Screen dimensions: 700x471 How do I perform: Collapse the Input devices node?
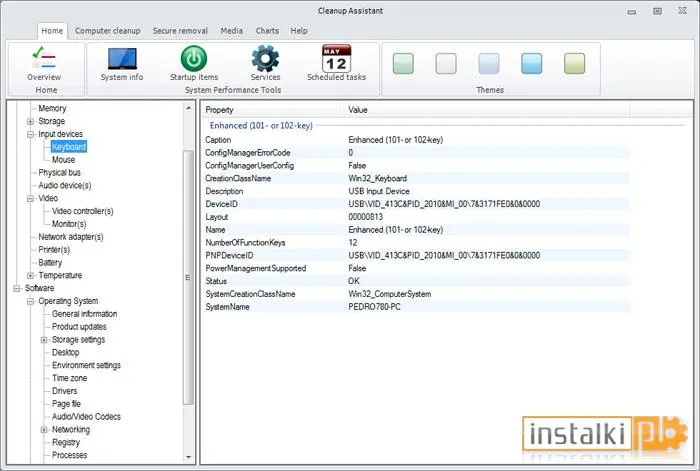coord(30,134)
